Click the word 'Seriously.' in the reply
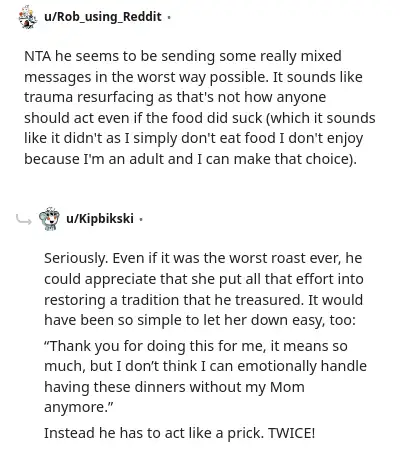Viewport: 400px width, 469px height. pos(76,258)
